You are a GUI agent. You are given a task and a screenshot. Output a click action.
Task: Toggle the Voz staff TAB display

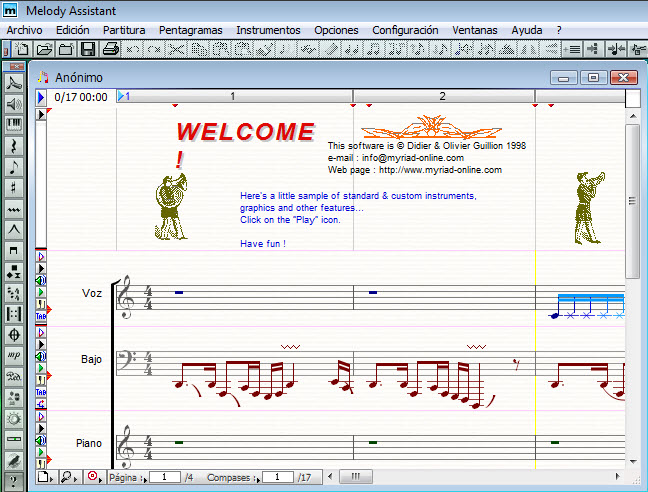[x=40, y=316]
